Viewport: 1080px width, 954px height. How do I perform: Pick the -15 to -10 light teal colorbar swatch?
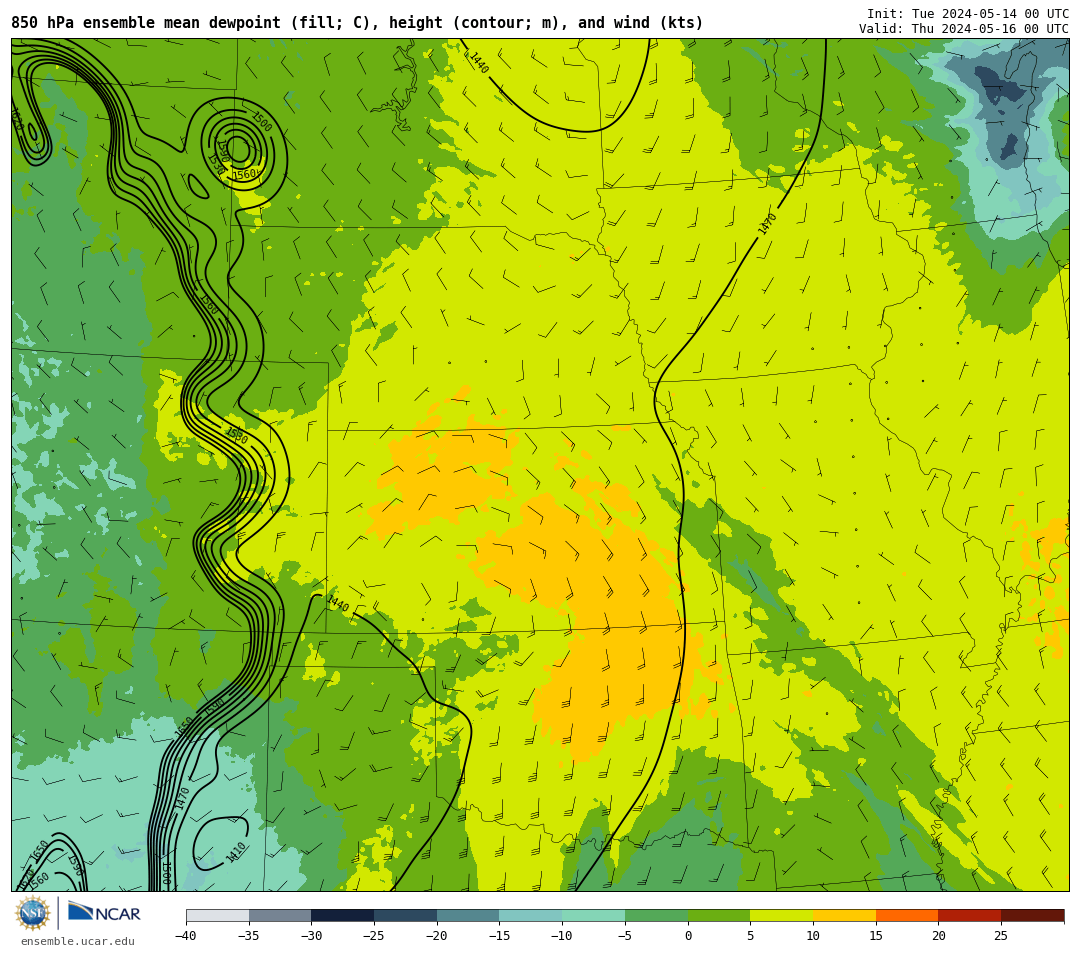(x=530, y=915)
